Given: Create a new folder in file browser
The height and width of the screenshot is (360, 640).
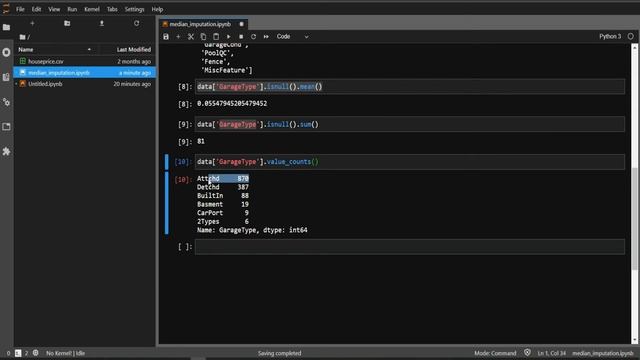Looking at the screenshot, I should coord(67,24).
